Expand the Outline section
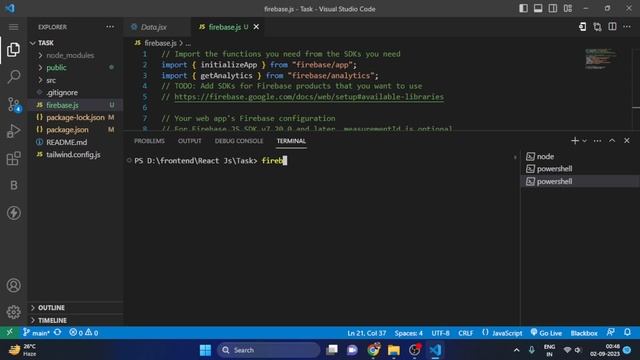 [76, 307]
